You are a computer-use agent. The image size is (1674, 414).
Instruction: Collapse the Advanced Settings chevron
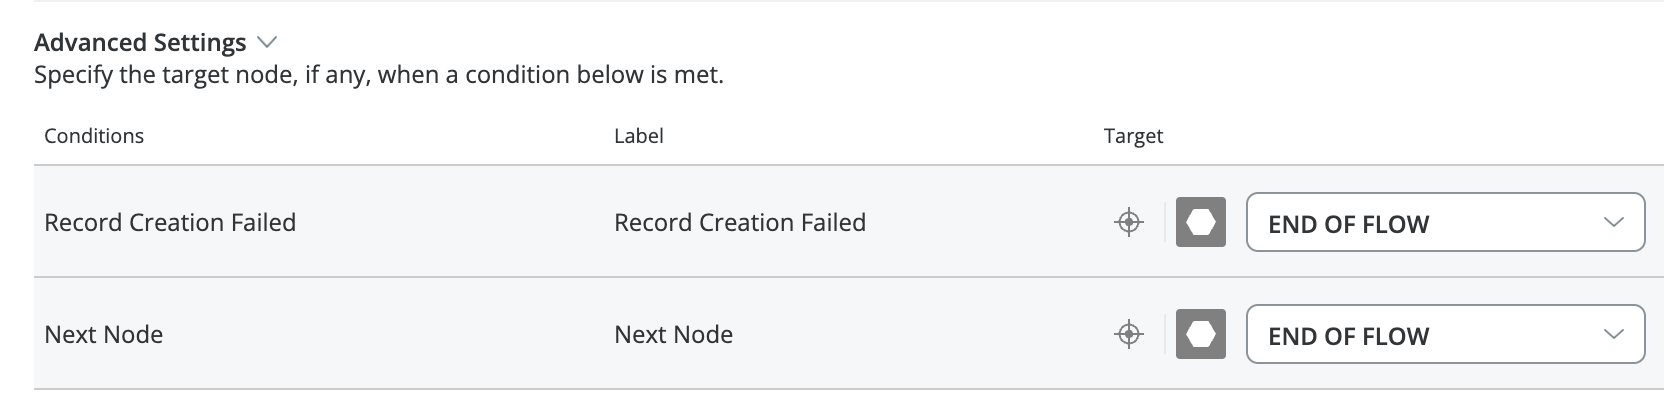[266, 42]
